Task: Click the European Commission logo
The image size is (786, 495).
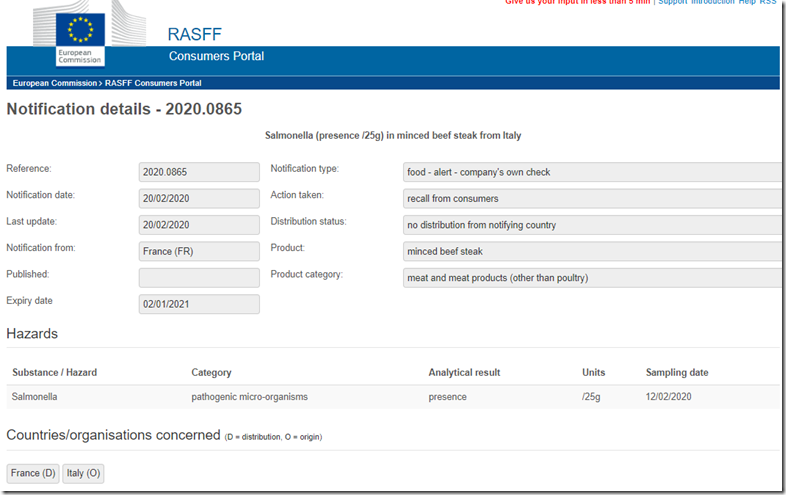Action: tap(79, 37)
